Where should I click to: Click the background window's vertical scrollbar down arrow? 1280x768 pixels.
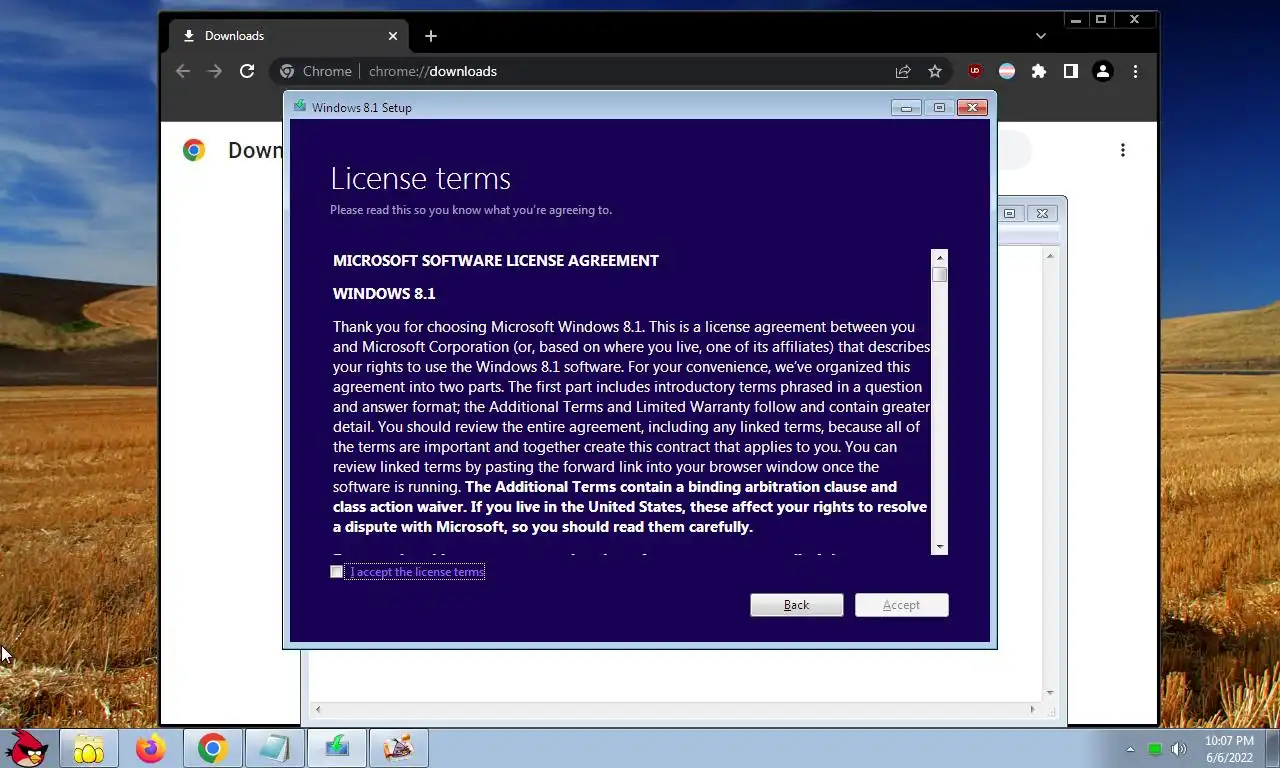coord(1049,693)
